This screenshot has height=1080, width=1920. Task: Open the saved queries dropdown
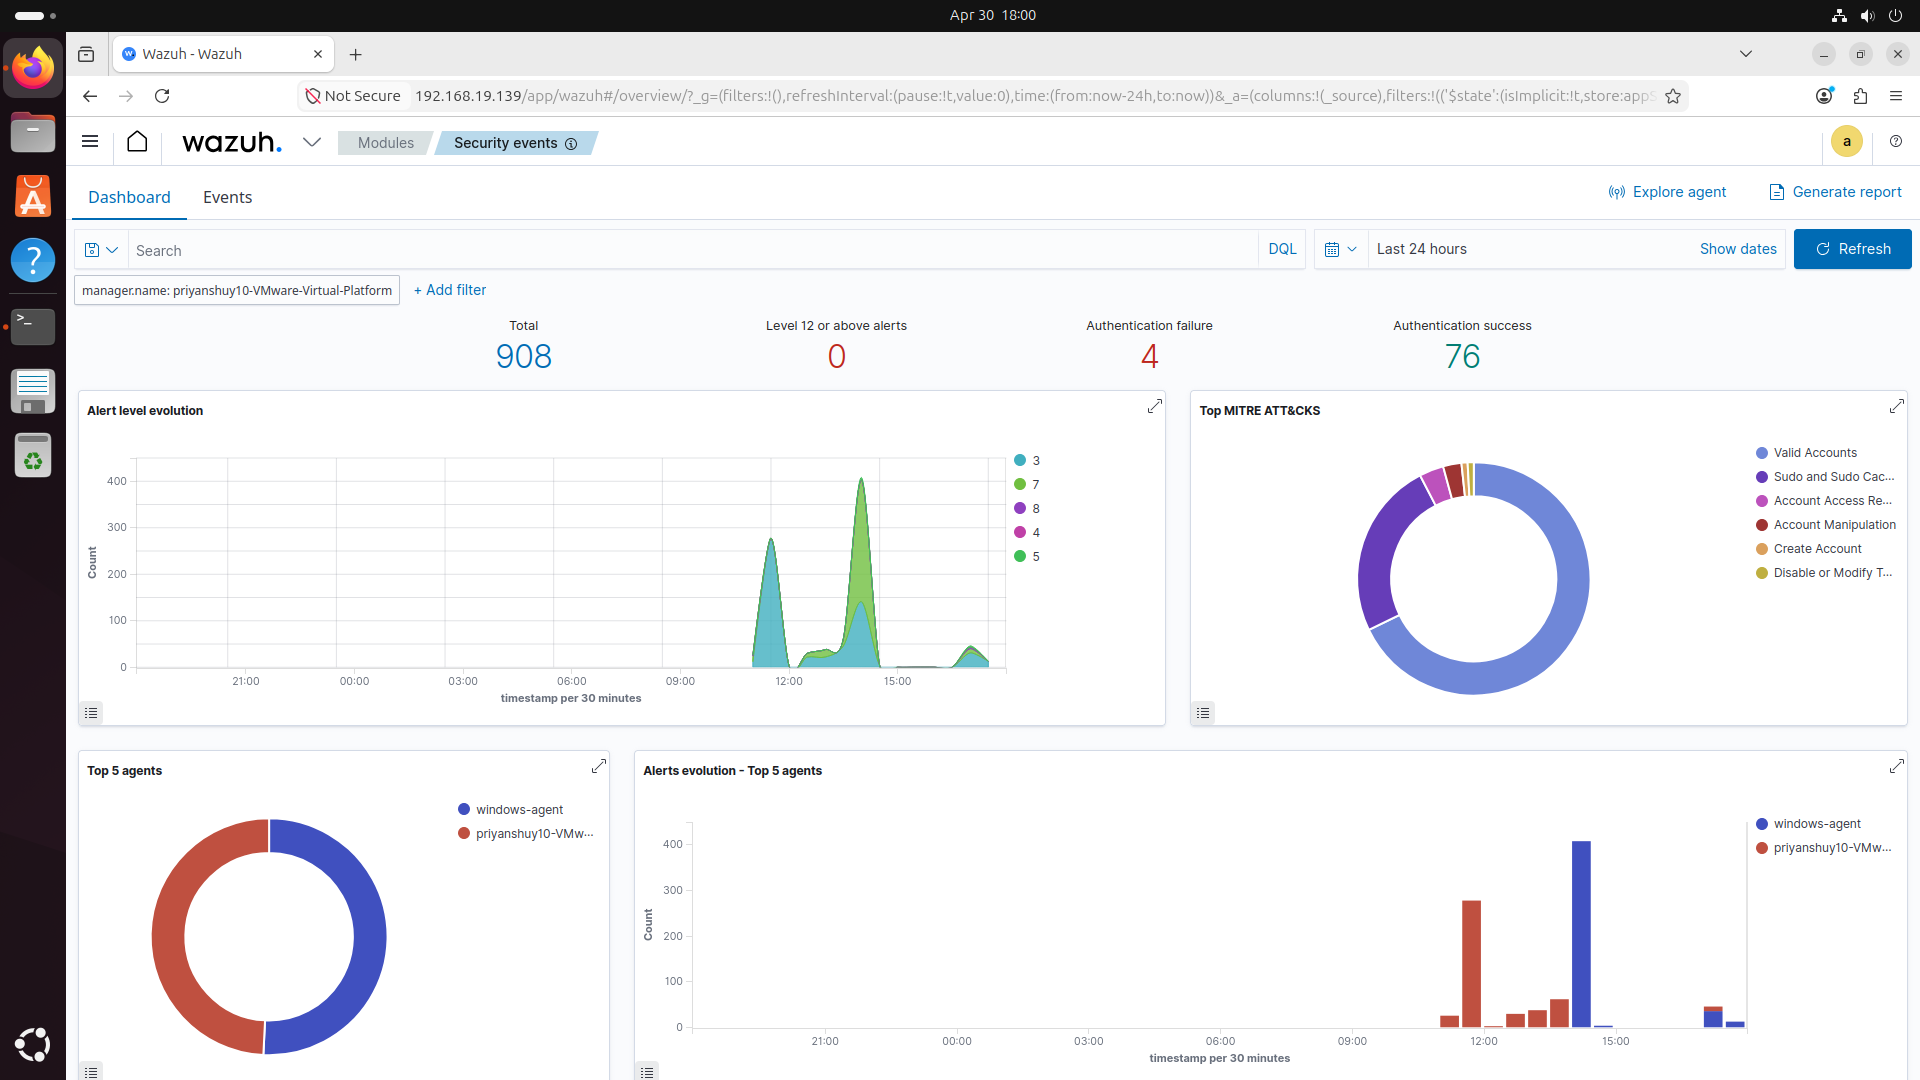click(x=101, y=250)
